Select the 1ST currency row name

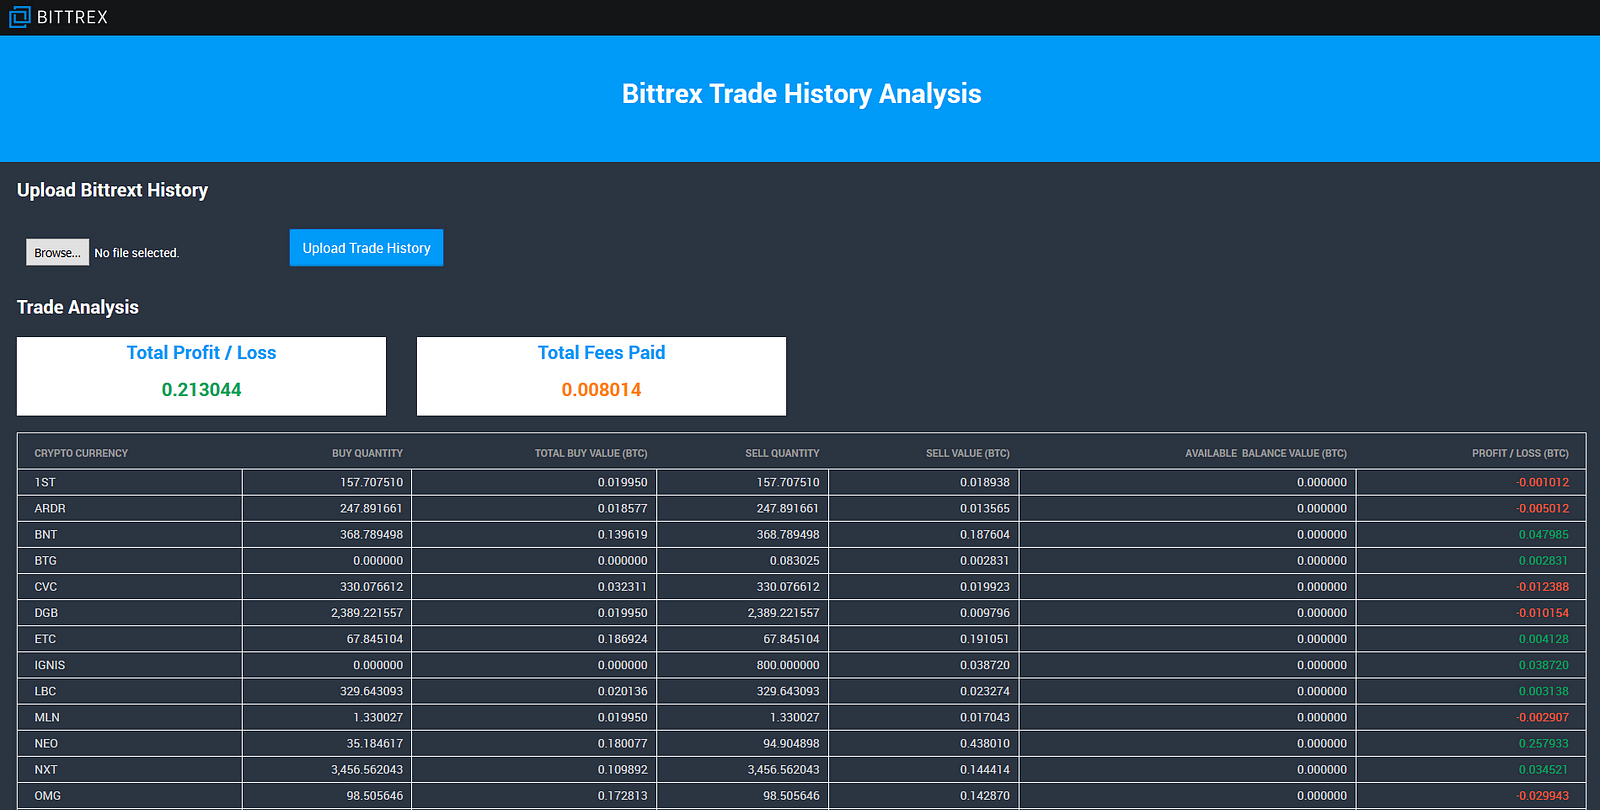click(45, 482)
